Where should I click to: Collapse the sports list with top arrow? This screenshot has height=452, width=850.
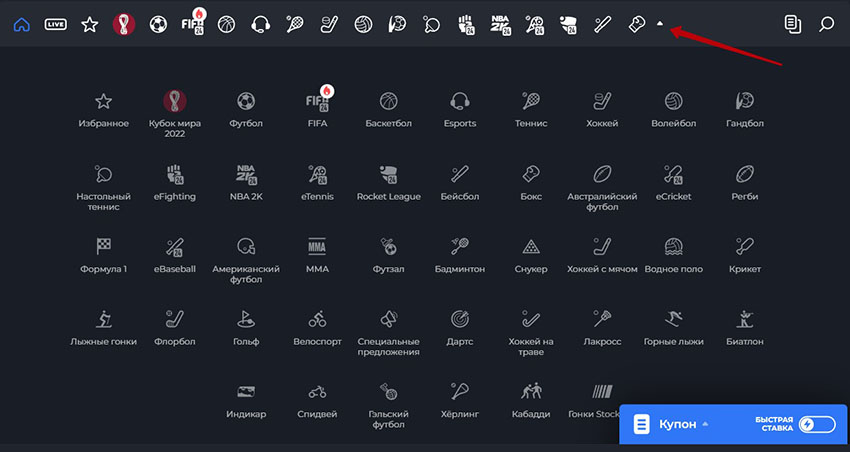pos(660,24)
